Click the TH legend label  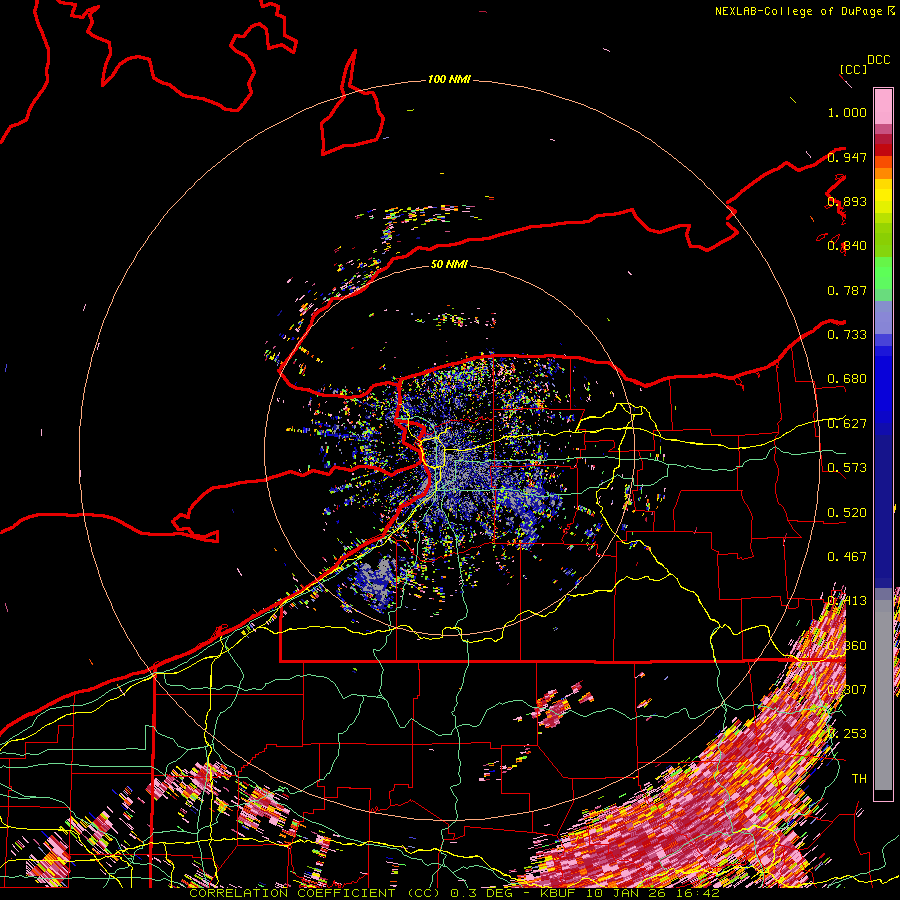coord(859,779)
